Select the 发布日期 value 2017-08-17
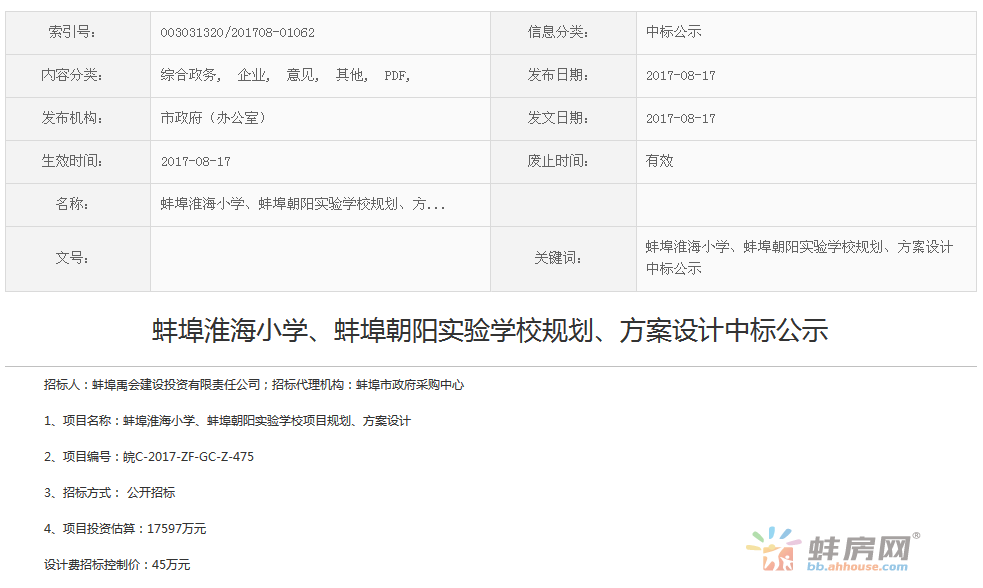The image size is (983, 588). [x=681, y=76]
